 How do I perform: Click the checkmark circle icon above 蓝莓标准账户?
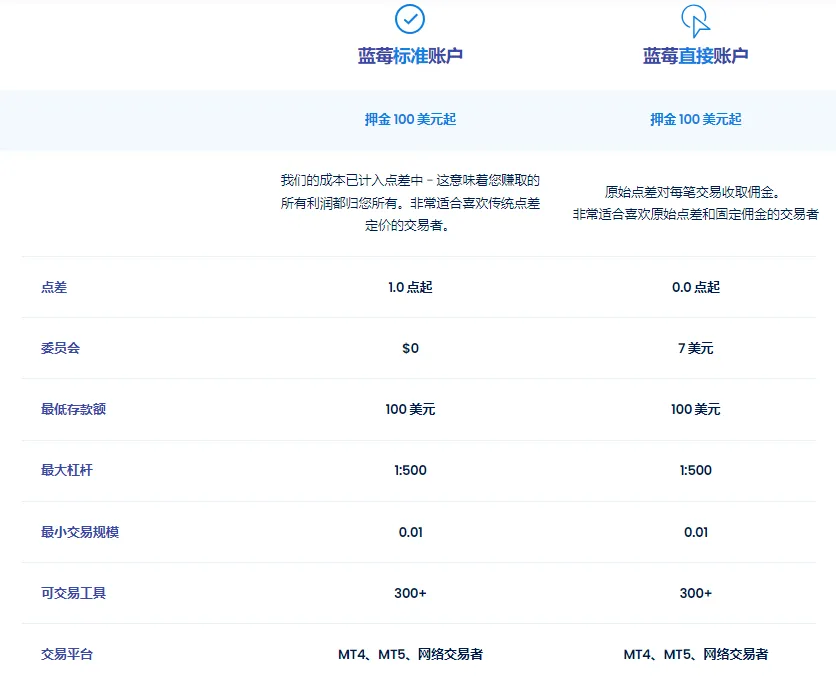409,19
